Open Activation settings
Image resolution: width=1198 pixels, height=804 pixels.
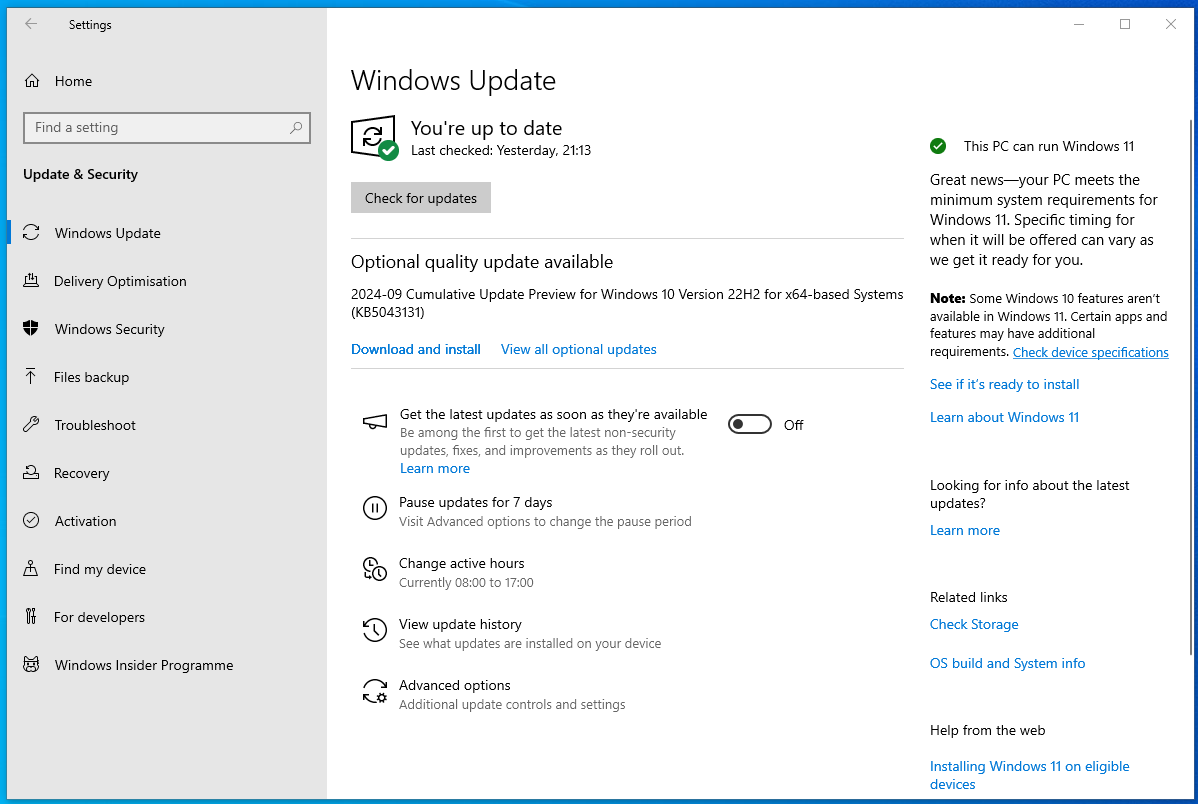click(167, 521)
